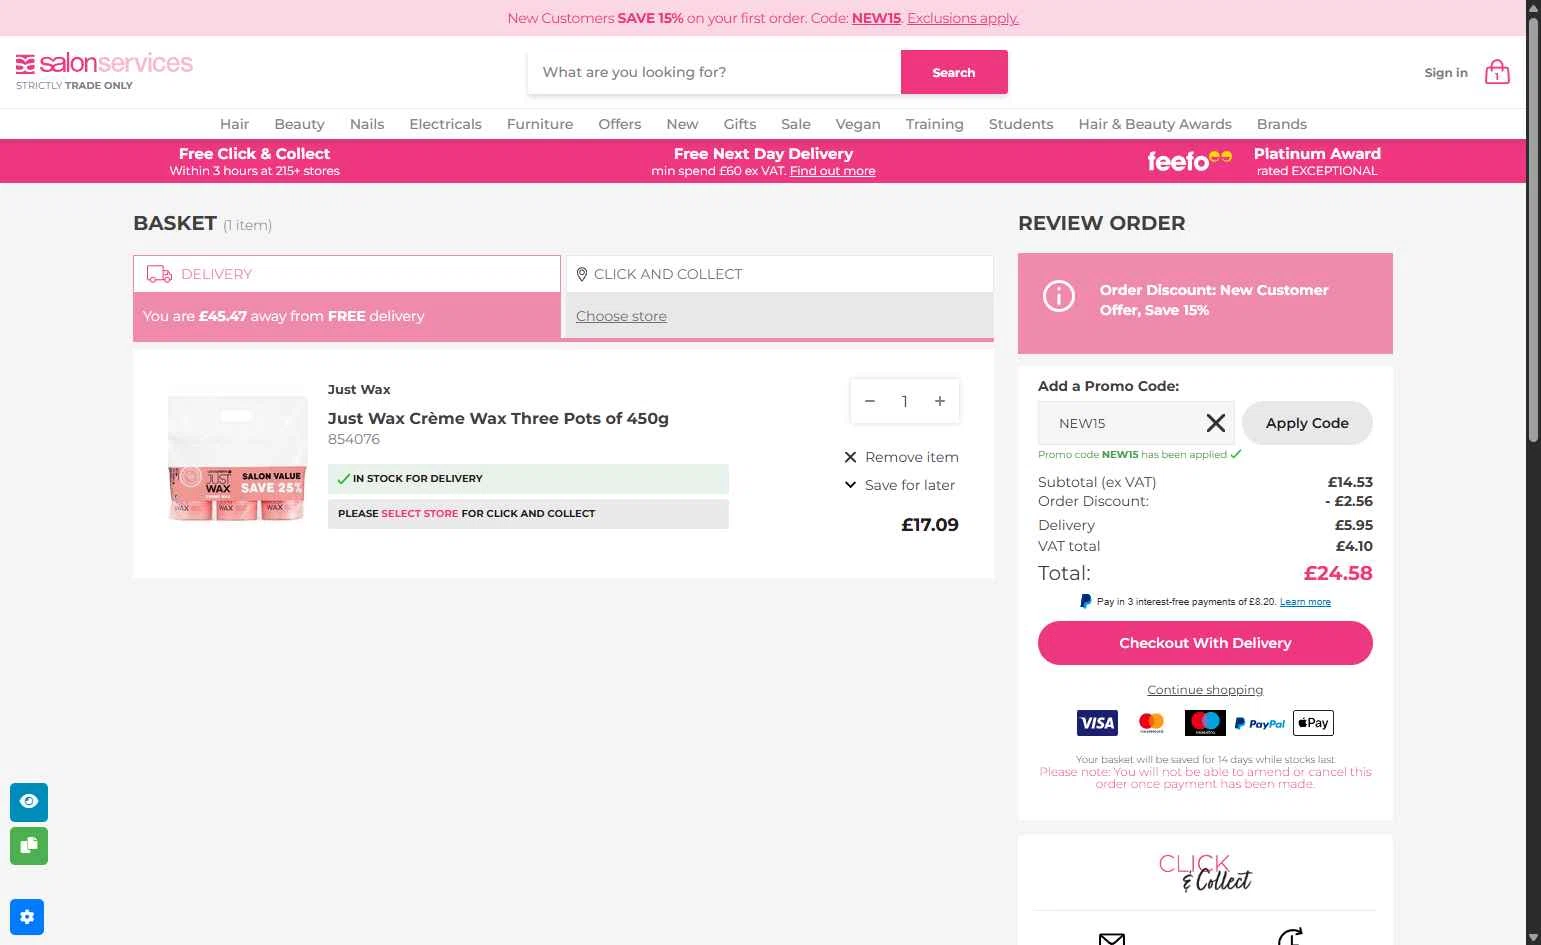
Task: Click the delivery truck icon
Action: 159,274
